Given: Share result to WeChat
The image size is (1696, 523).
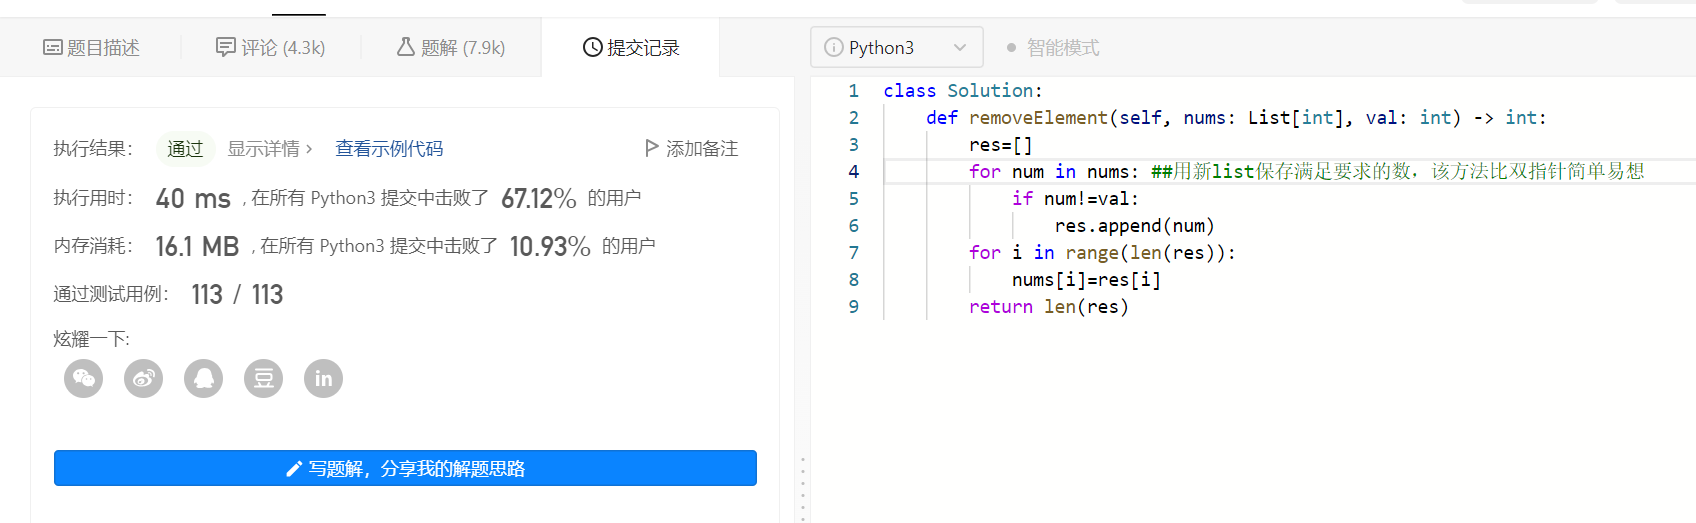Looking at the screenshot, I should tap(84, 378).
